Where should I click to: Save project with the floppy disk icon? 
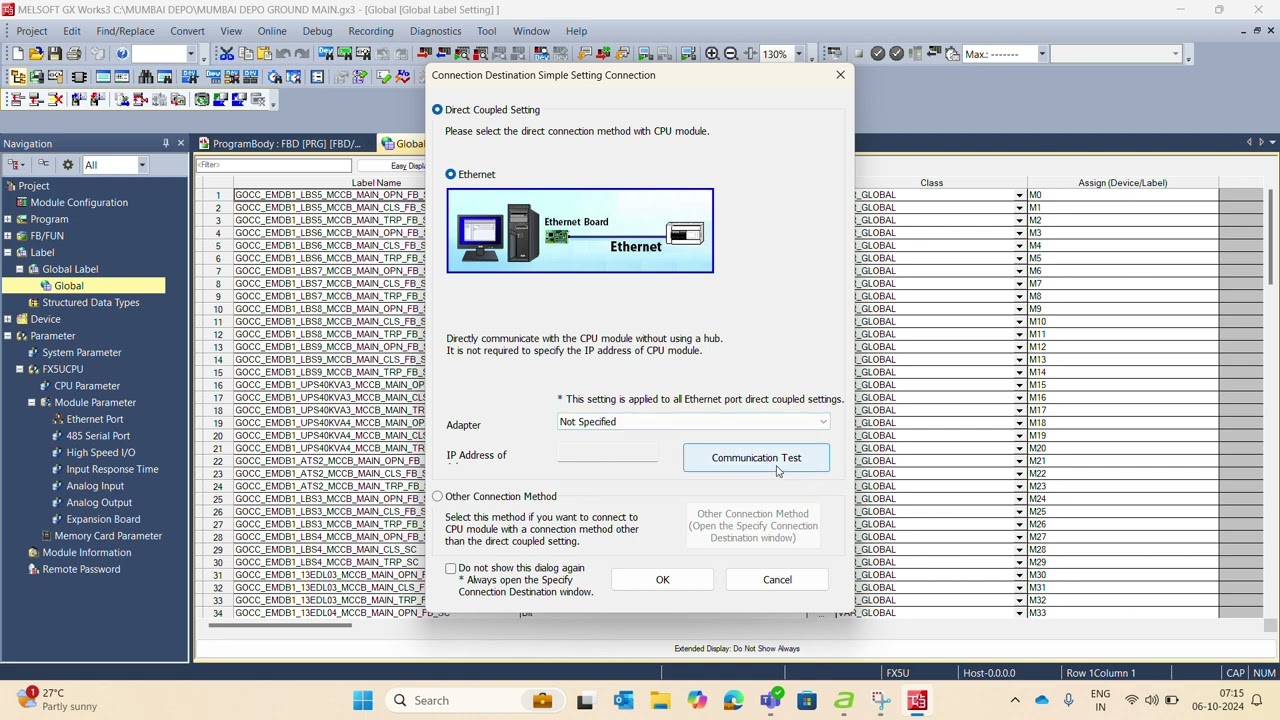click(x=55, y=54)
